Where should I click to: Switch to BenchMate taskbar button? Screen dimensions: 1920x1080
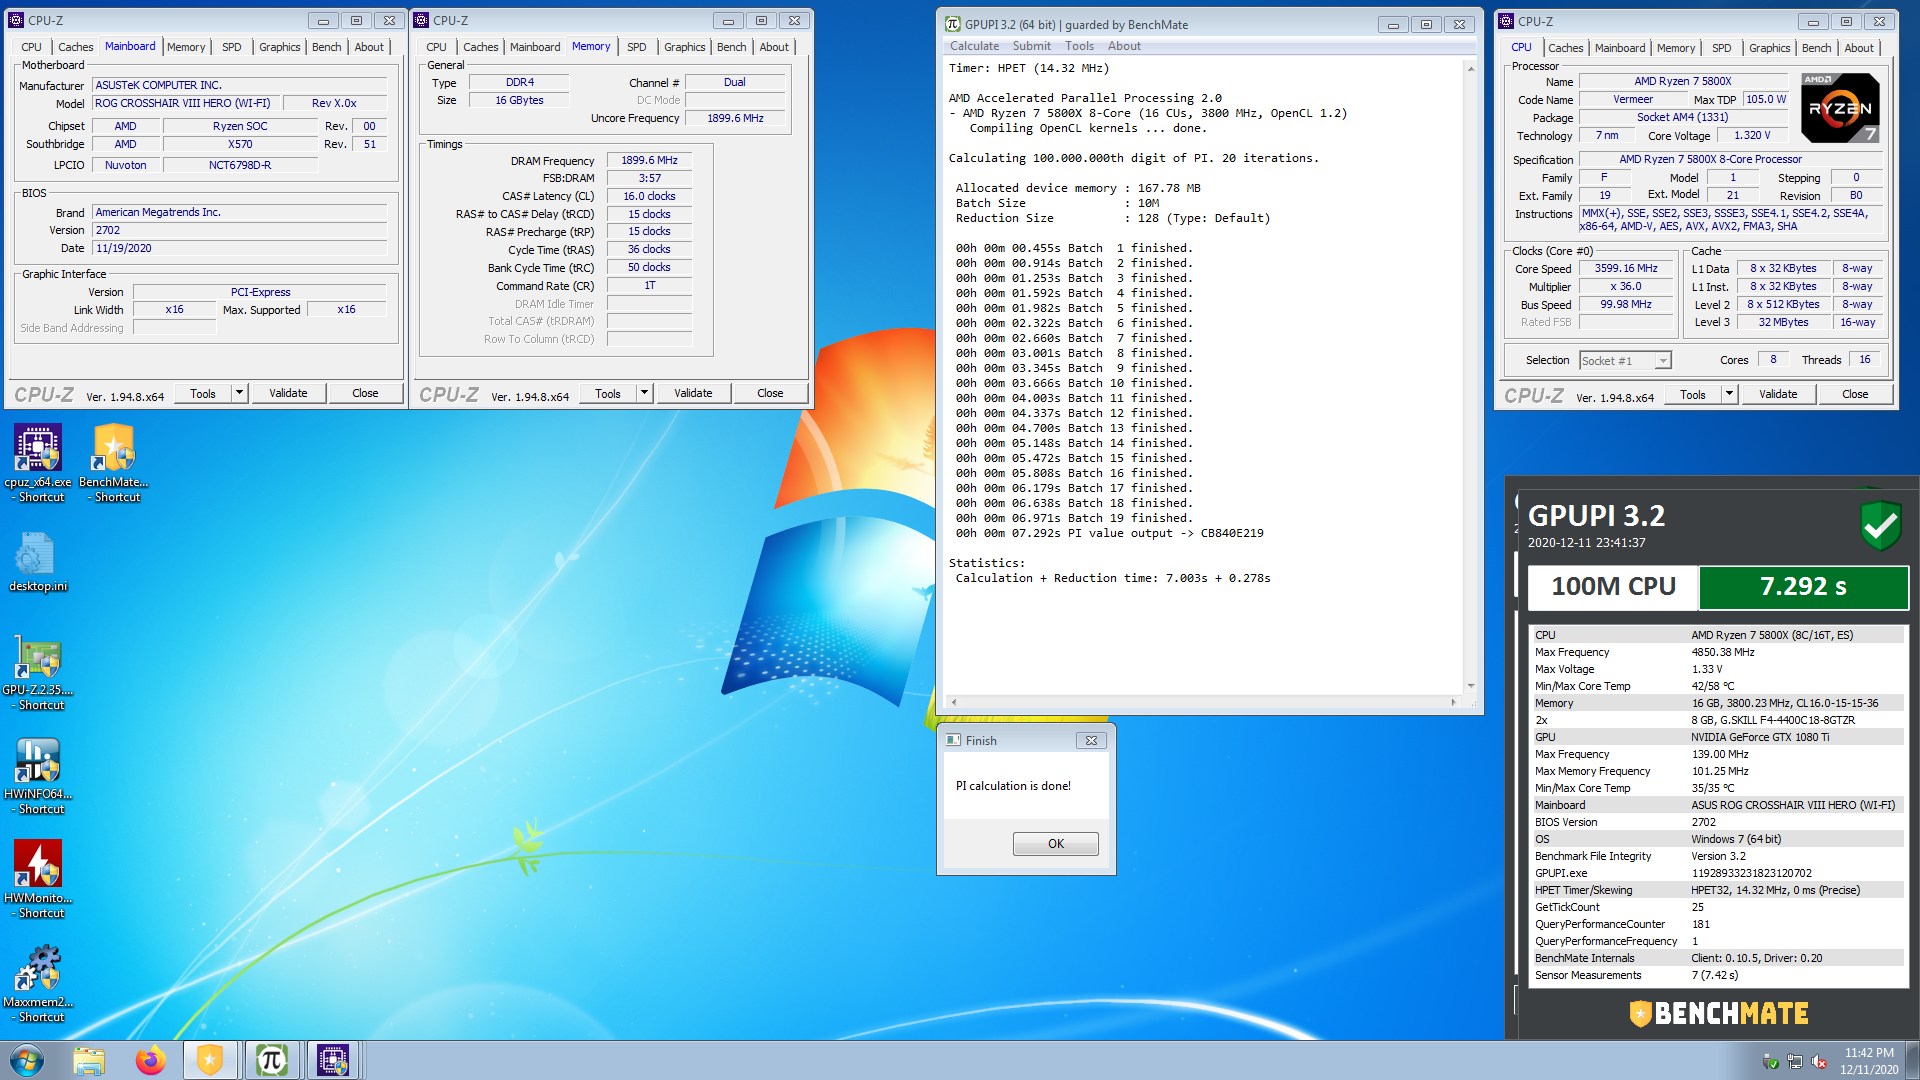click(x=210, y=1060)
